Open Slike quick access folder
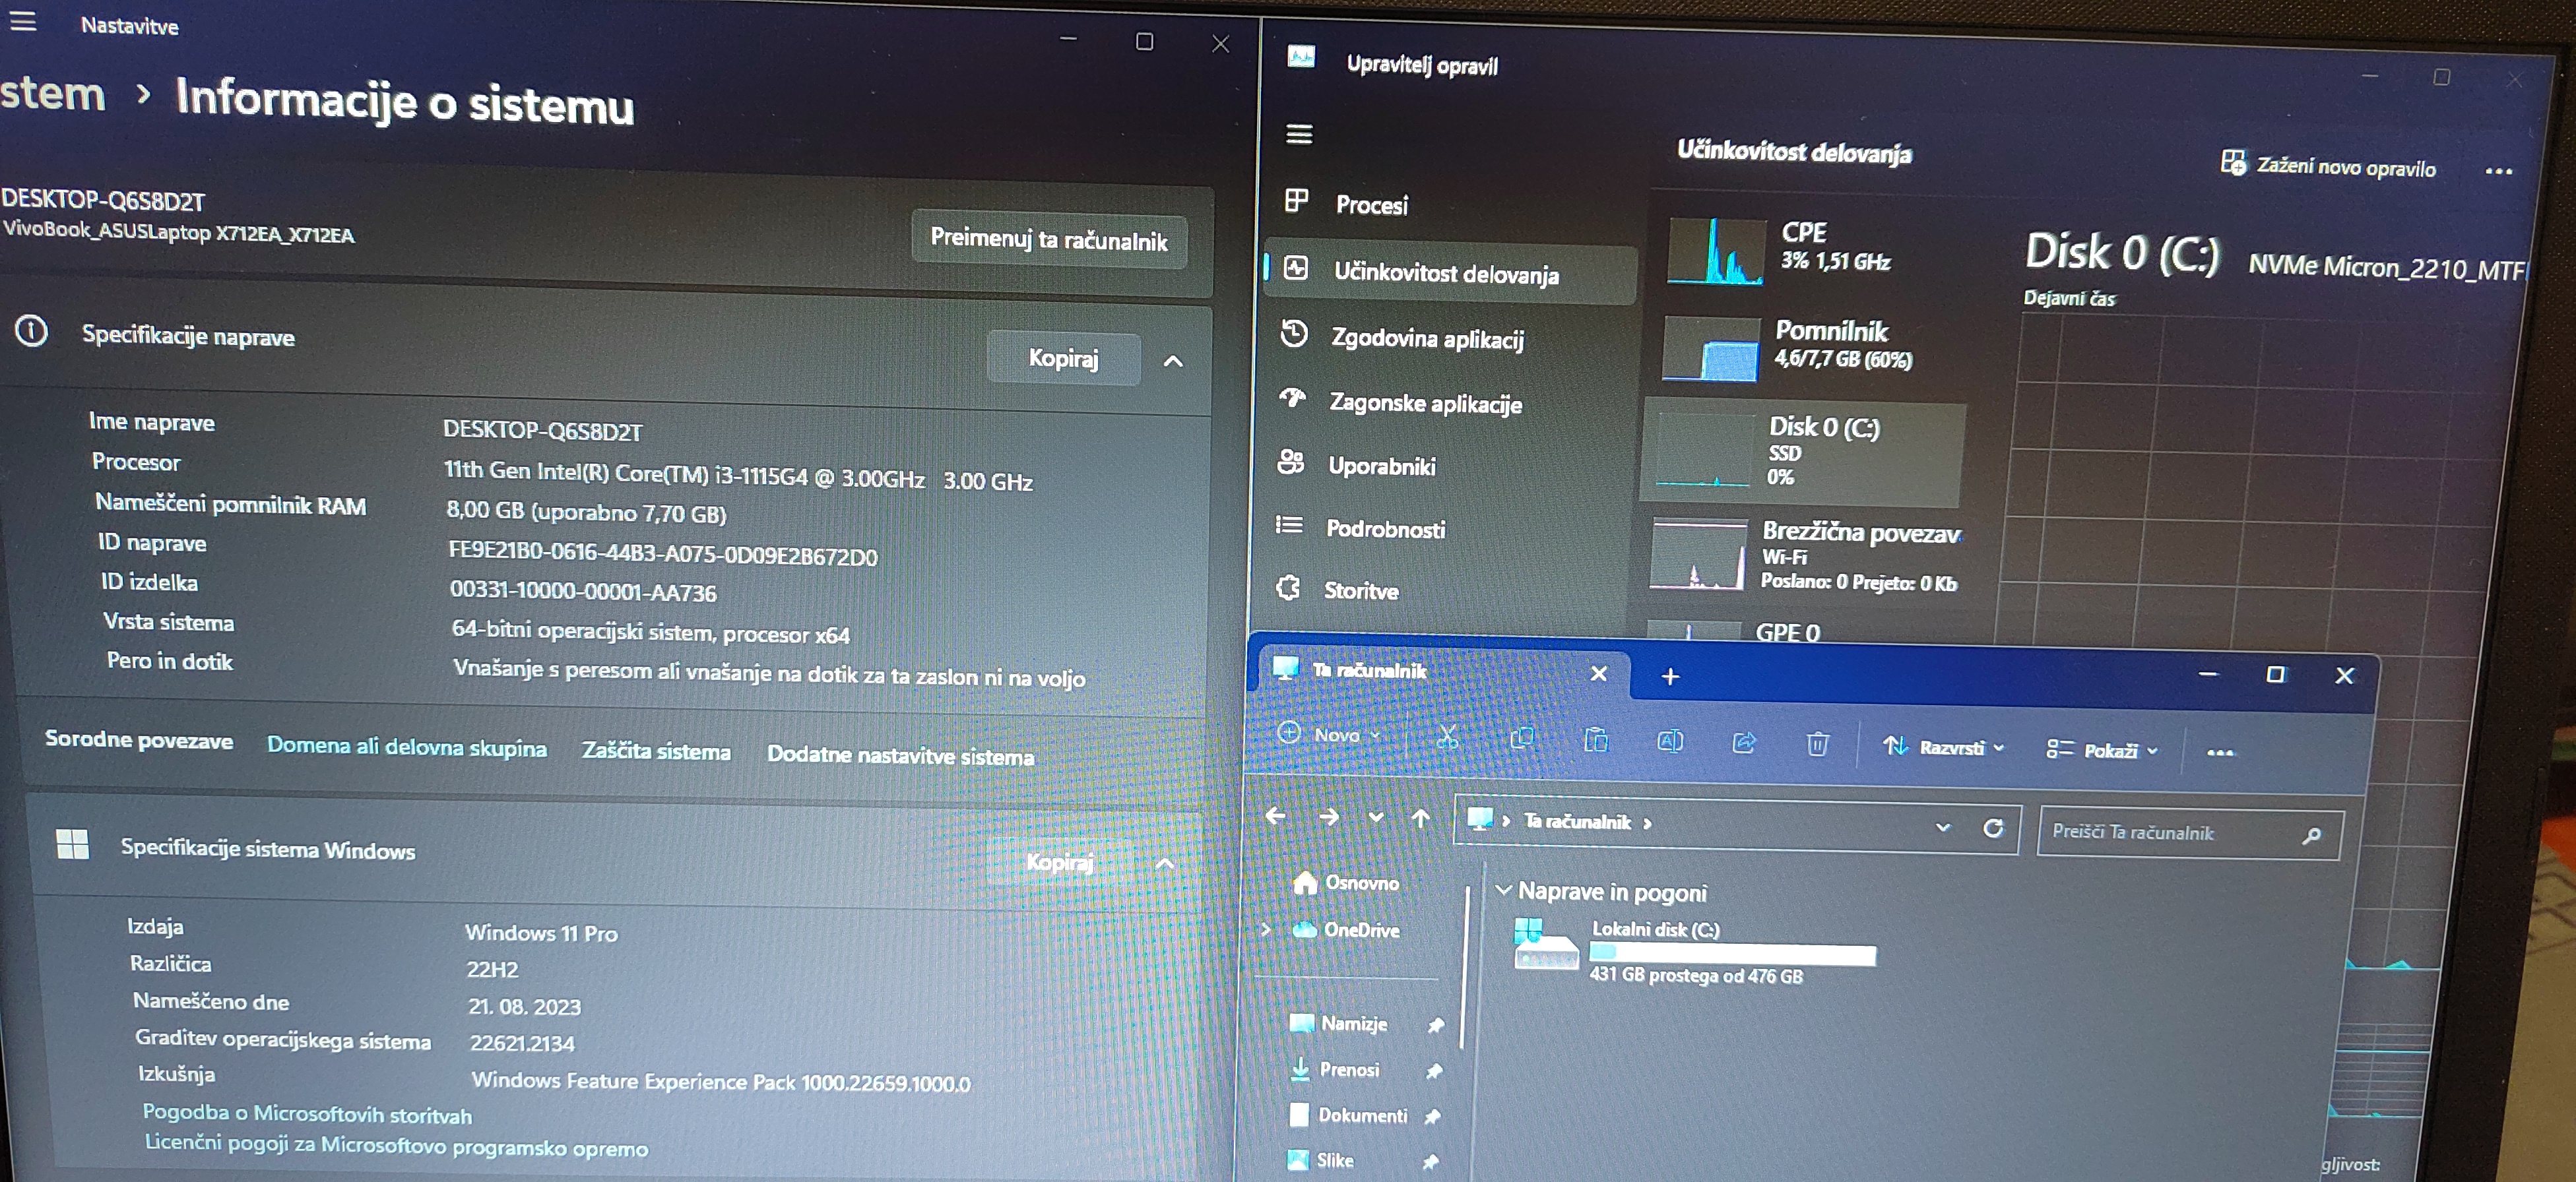The image size is (2576, 1182). click(x=1320, y=1161)
